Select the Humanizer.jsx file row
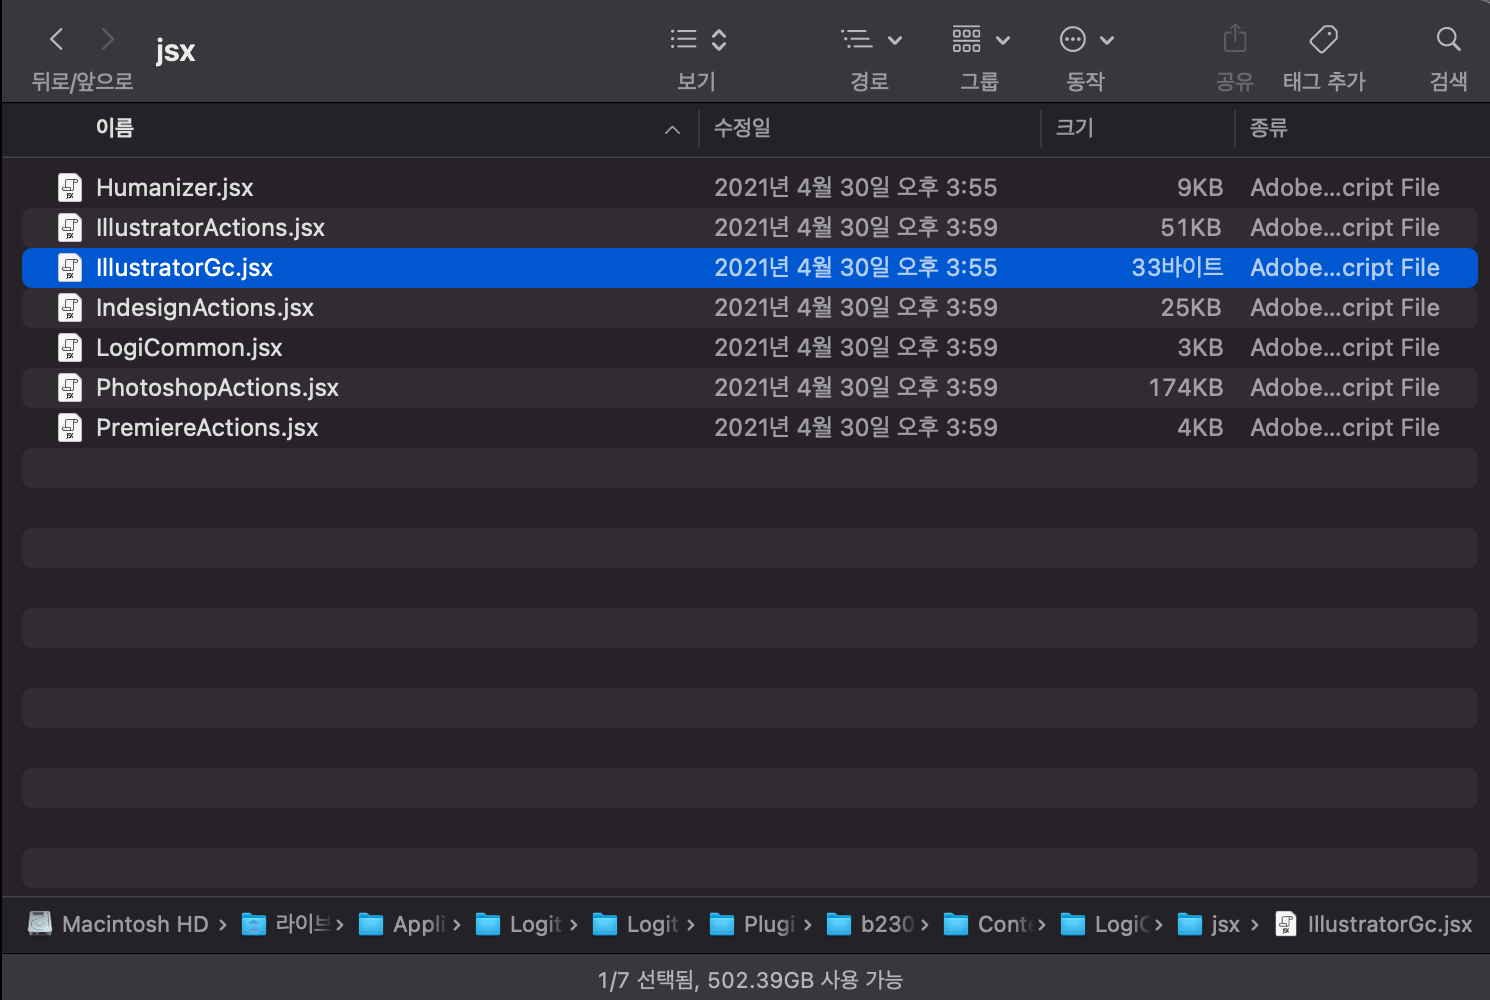The image size is (1490, 1000). pyautogui.click(x=173, y=187)
